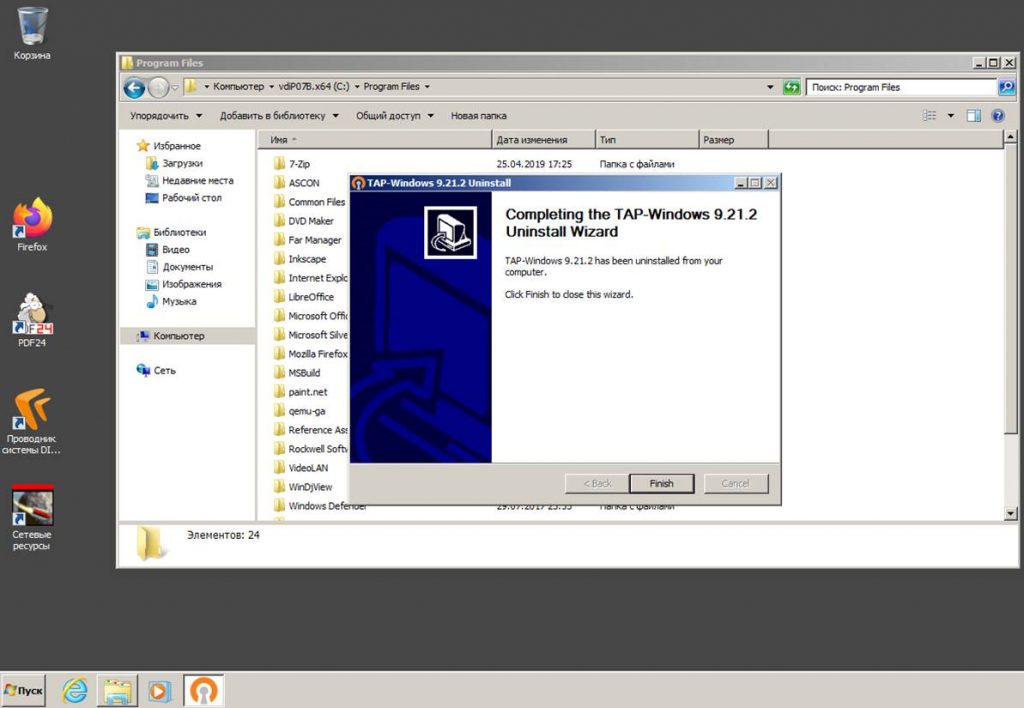Open the address bar history dropdown
1024x708 pixels.
click(770, 87)
